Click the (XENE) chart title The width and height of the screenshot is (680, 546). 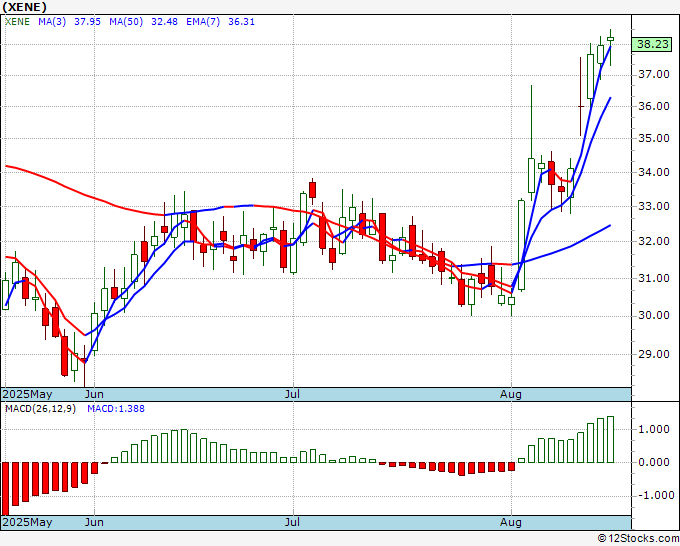(24, 7)
